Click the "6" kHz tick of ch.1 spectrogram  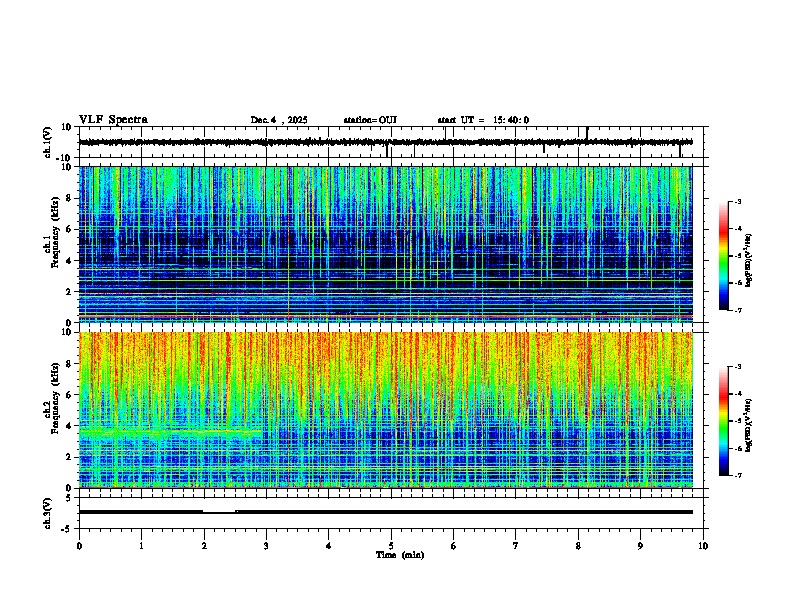pyautogui.click(x=69, y=229)
